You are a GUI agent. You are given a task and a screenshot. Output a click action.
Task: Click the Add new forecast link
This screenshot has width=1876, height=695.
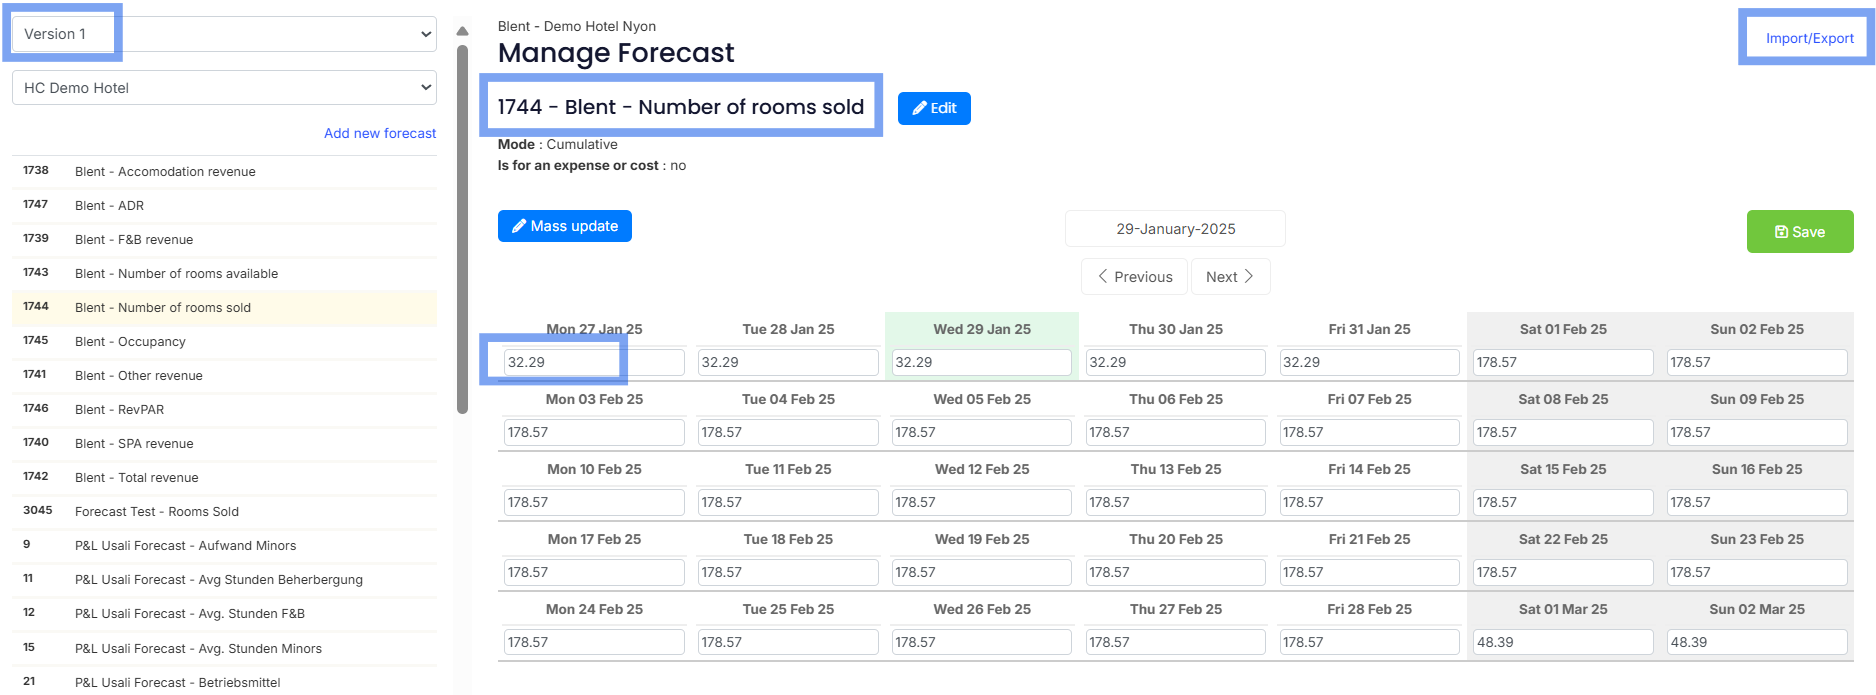(380, 133)
